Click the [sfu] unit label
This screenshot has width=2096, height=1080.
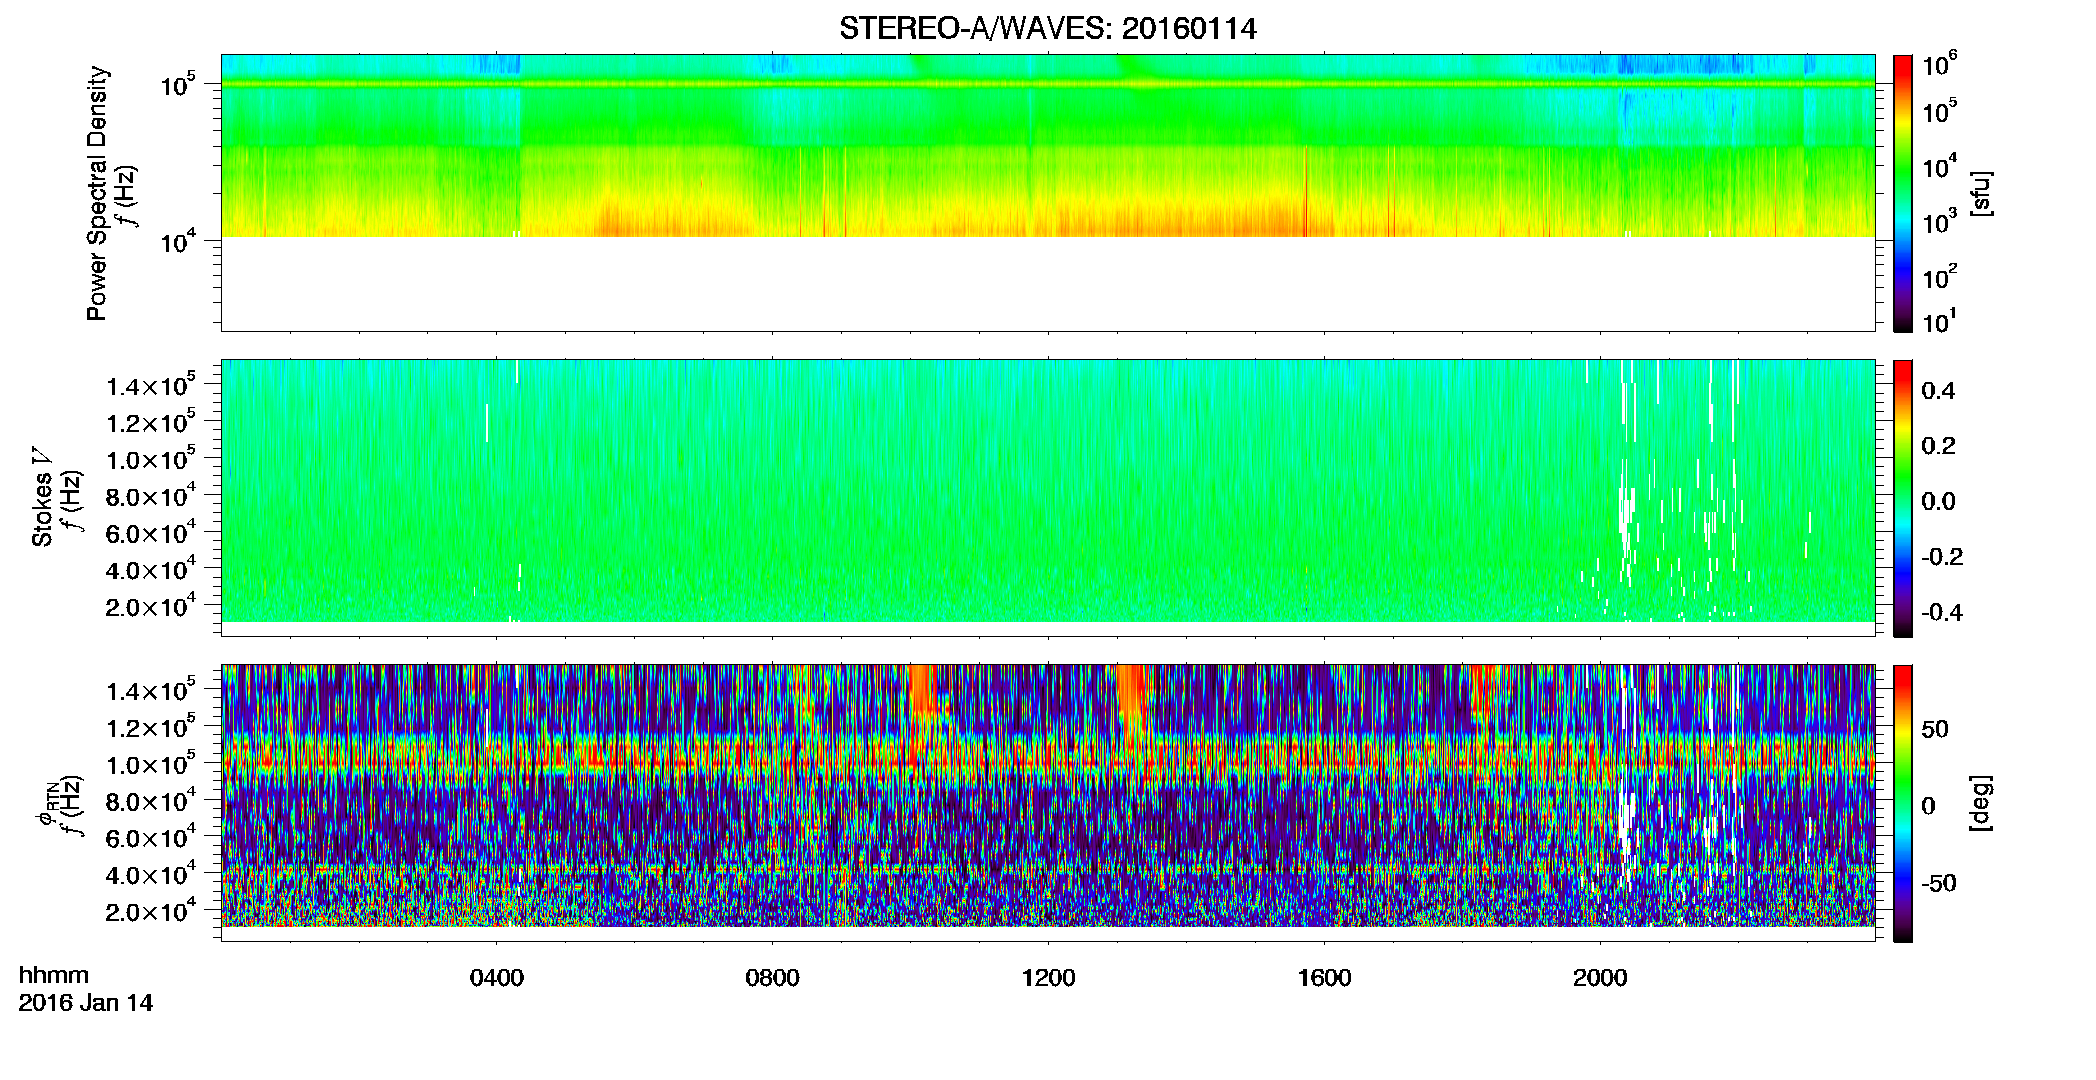coord(1980,193)
